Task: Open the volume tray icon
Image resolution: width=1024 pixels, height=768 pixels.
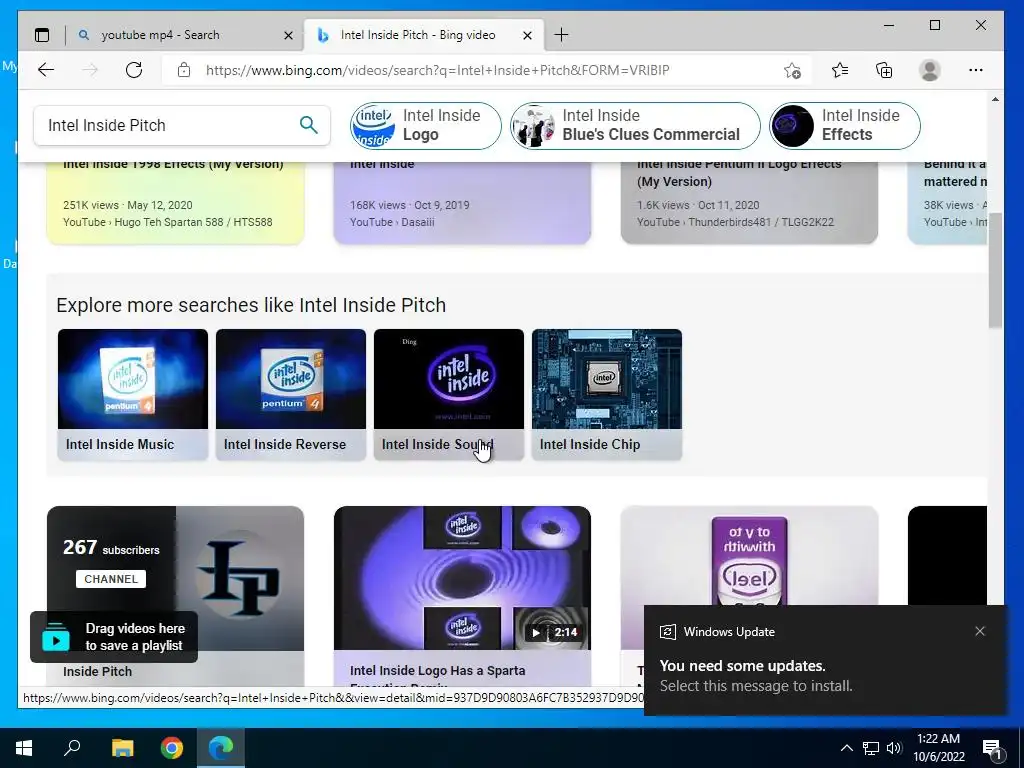Action: coord(894,748)
